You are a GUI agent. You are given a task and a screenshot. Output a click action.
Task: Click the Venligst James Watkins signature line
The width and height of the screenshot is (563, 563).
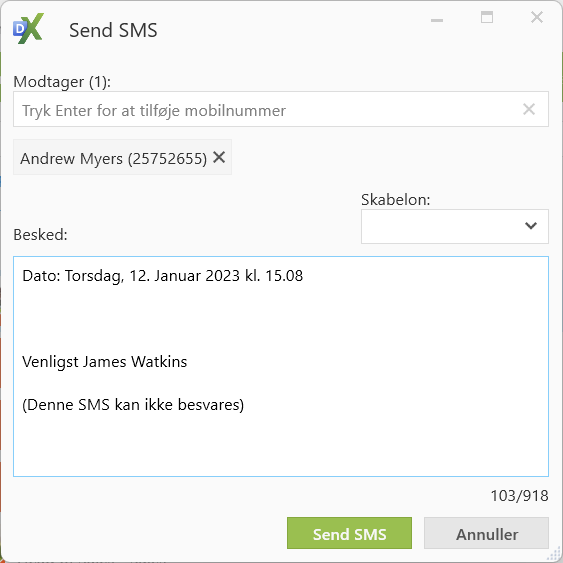pyautogui.click(x=104, y=362)
